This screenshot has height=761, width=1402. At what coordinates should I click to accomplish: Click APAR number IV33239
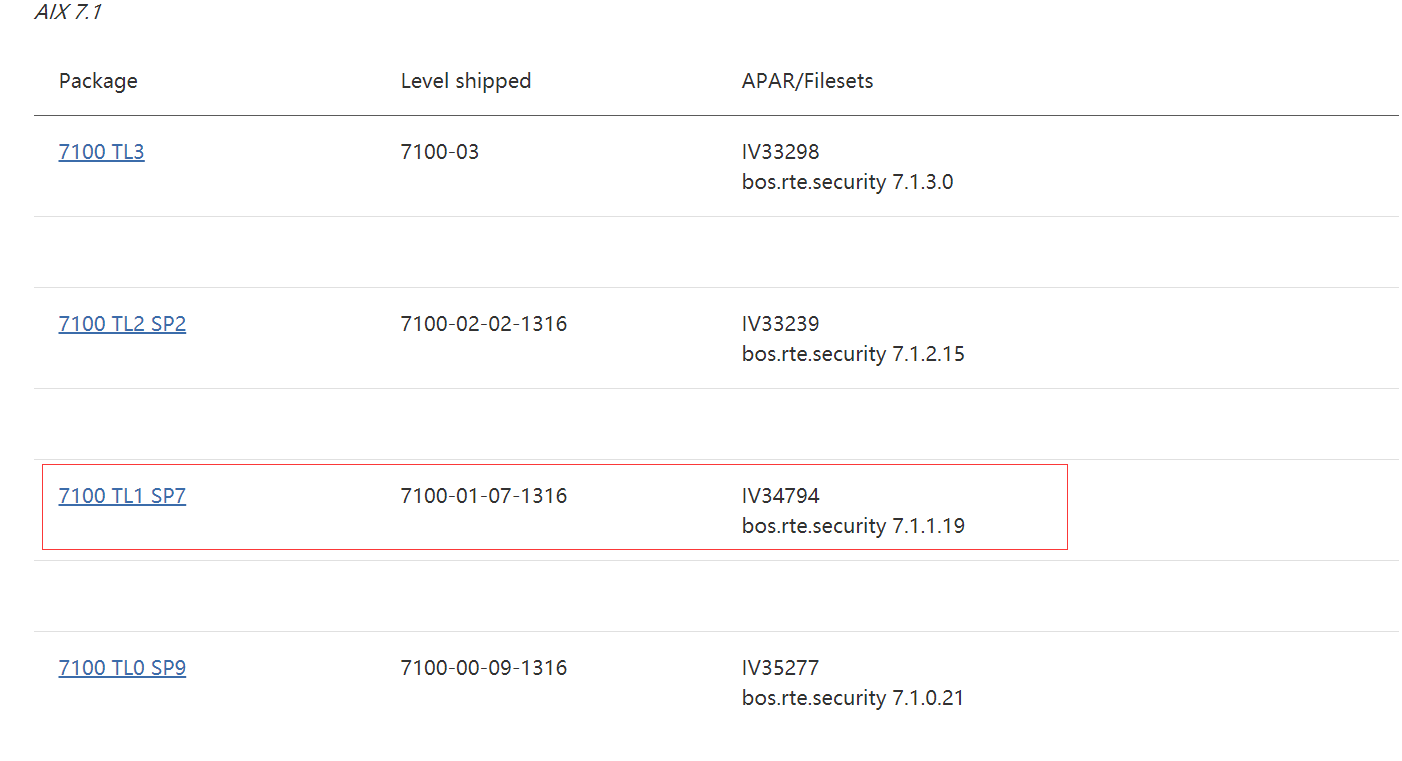coord(780,324)
